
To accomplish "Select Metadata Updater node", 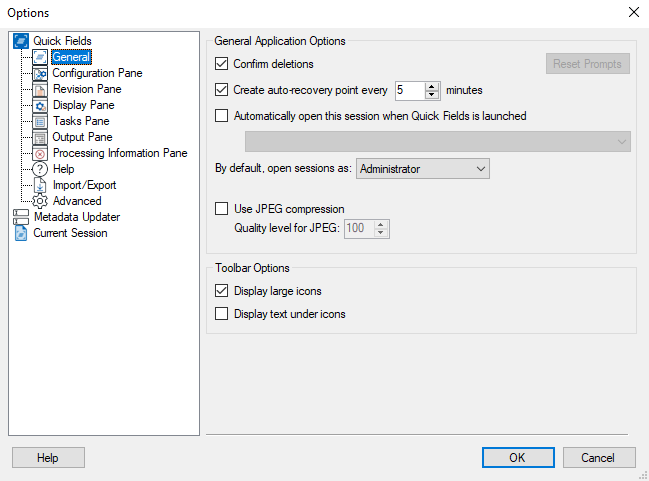I will pyautogui.click(x=77, y=217).
